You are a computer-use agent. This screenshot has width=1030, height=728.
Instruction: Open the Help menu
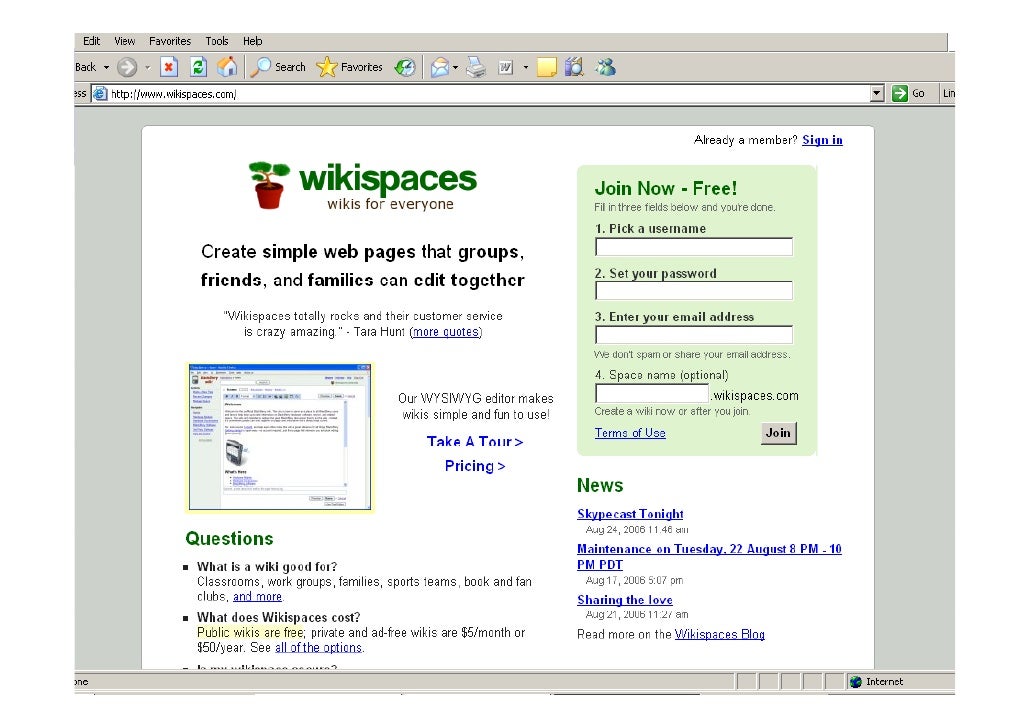tap(252, 41)
